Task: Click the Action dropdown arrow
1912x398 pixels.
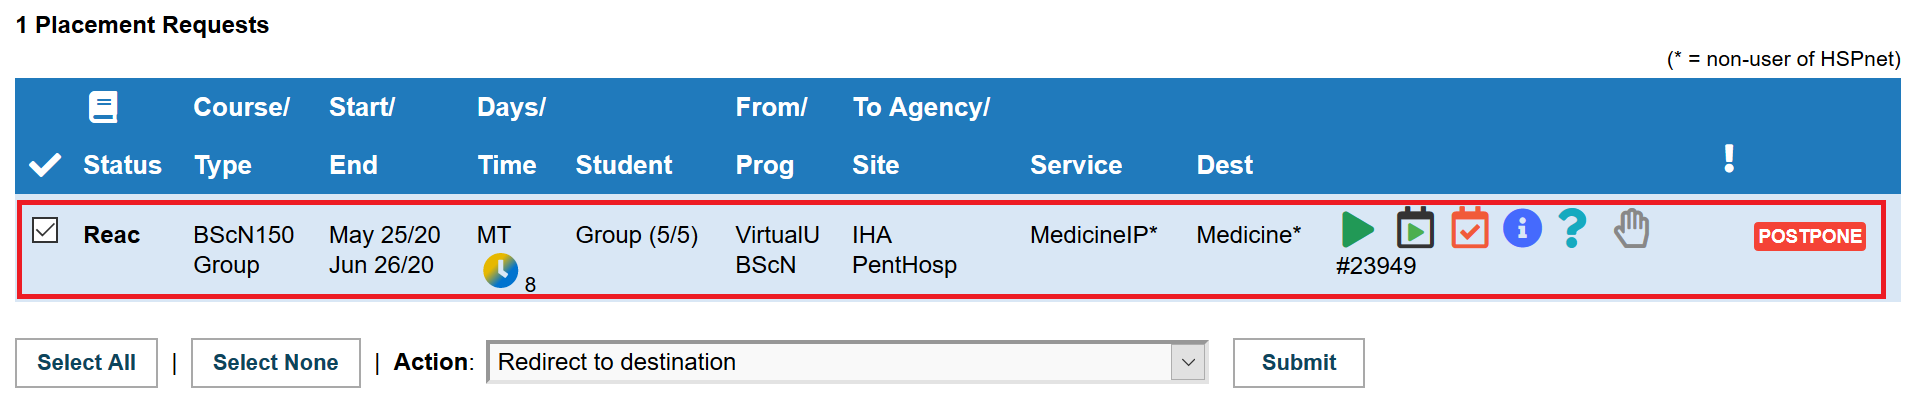Action: point(1188,362)
